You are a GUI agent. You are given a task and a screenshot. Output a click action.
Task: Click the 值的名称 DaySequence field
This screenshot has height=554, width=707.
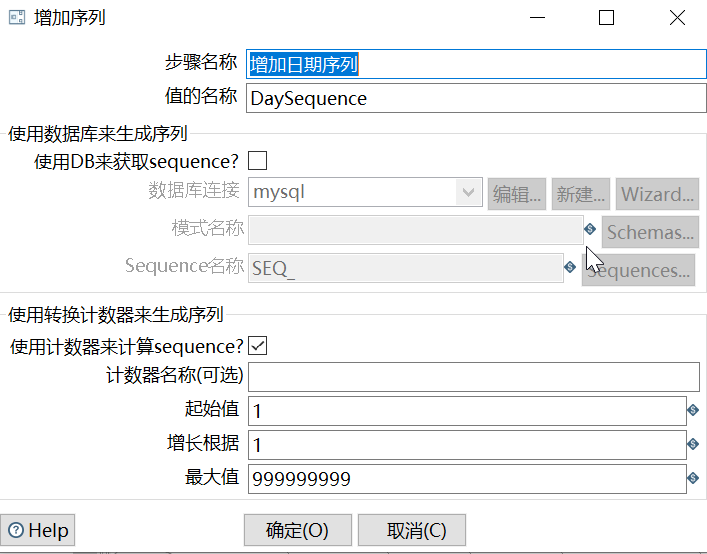476,98
